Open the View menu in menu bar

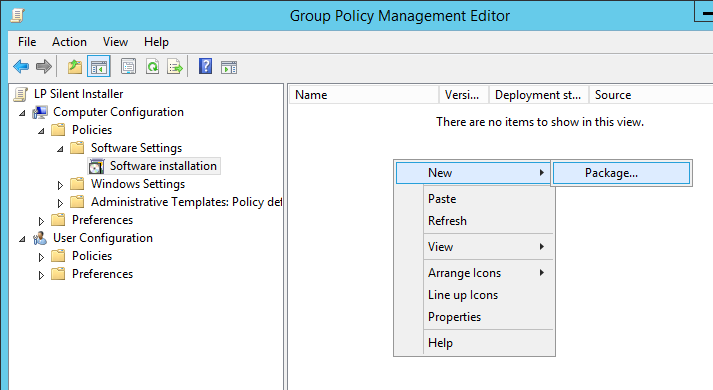coord(115,42)
